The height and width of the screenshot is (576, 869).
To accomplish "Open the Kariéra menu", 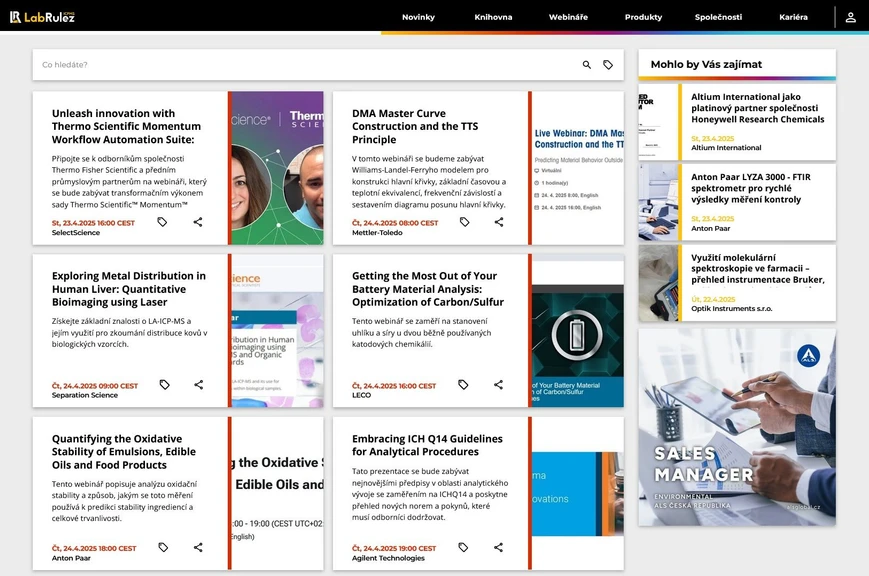I will click(x=793, y=17).
